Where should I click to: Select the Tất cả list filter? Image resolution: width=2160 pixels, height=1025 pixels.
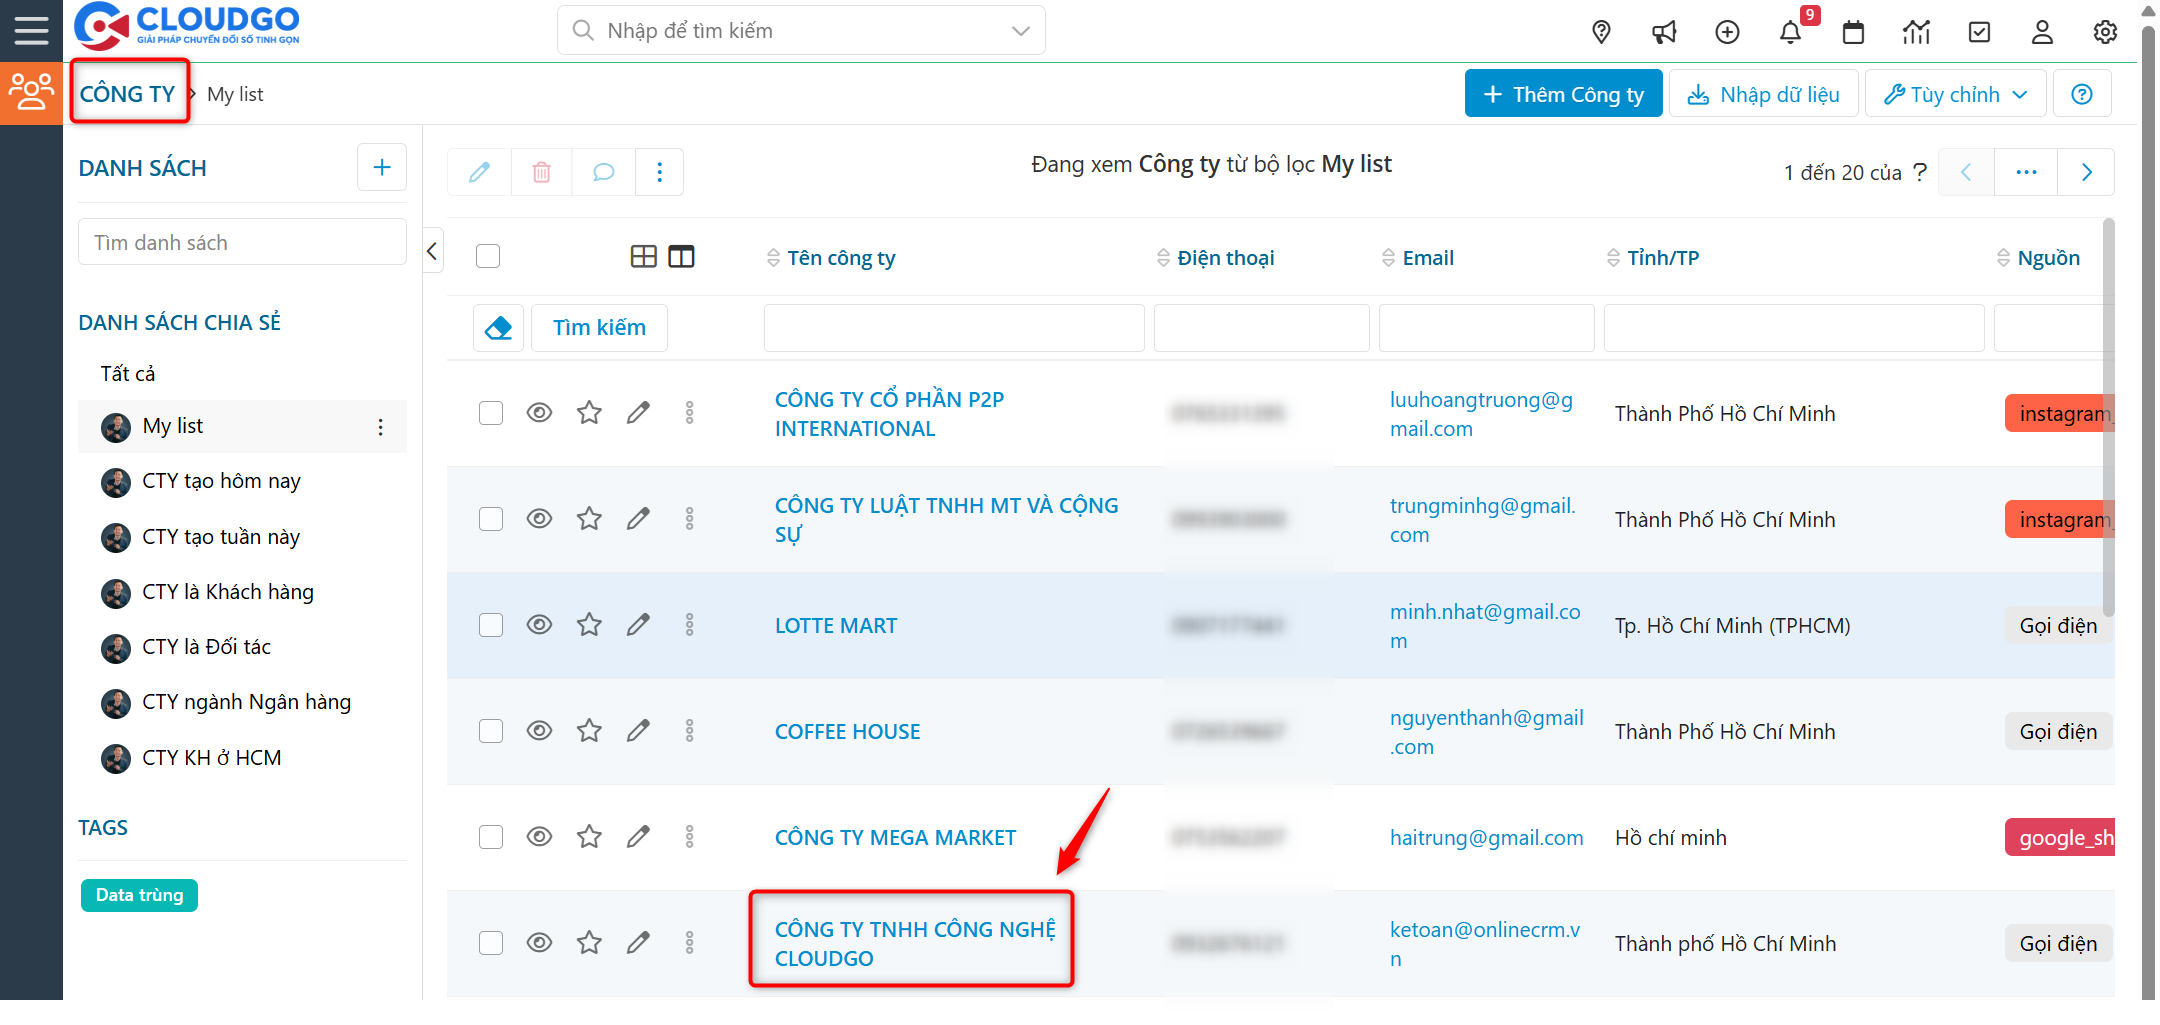[x=128, y=374]
